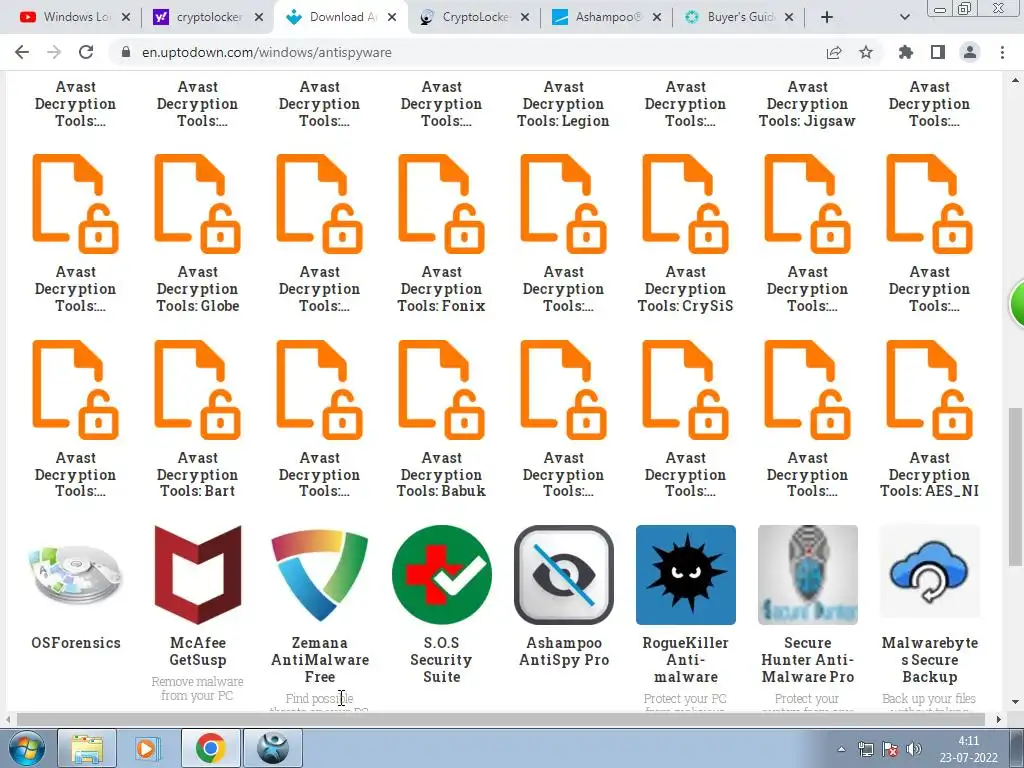Click the Globe decryption tool file icon
The width and height of the screenshot is (1024, 768).
pos(198,204)
